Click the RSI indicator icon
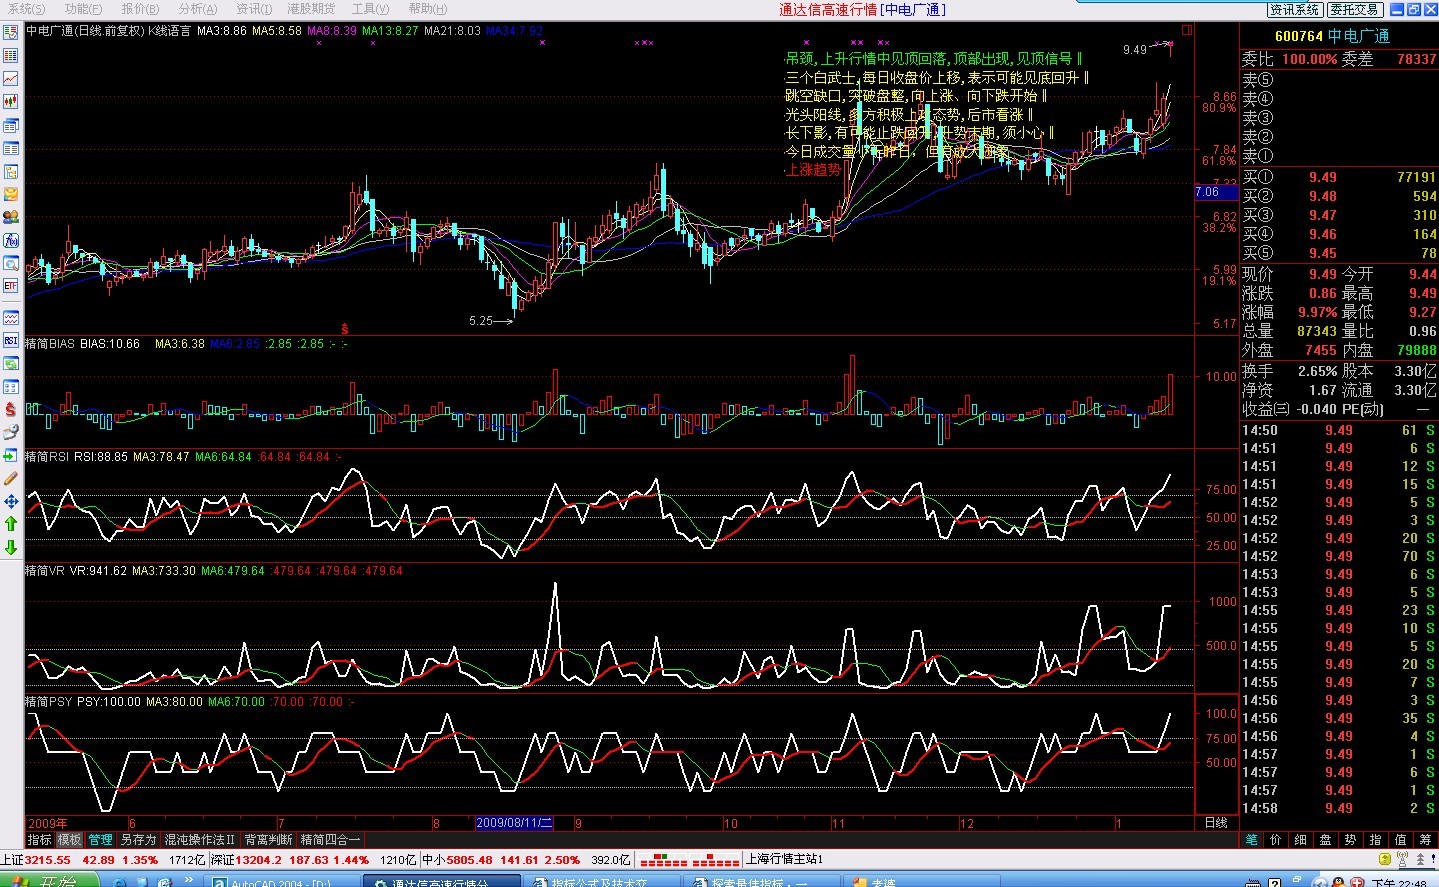Image resolution: width=1439 pixels, height=887 pixels. tap(11, 340)
